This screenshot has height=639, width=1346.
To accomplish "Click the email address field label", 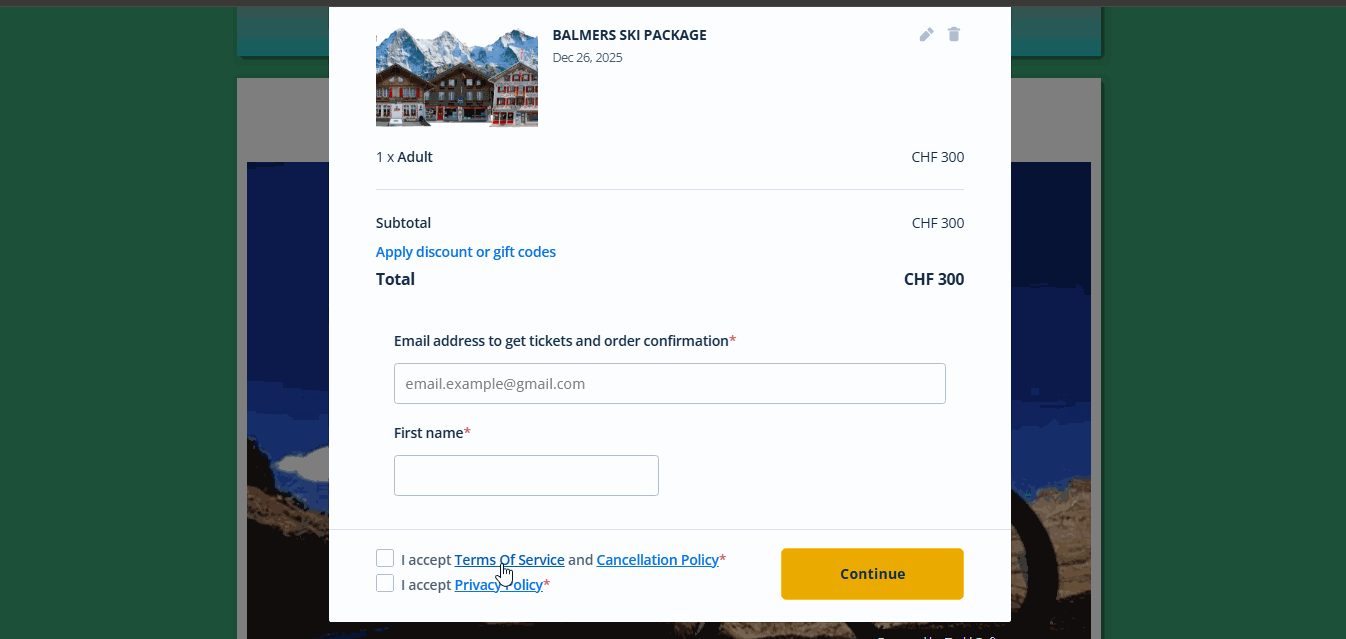I will tap(561, 341).
